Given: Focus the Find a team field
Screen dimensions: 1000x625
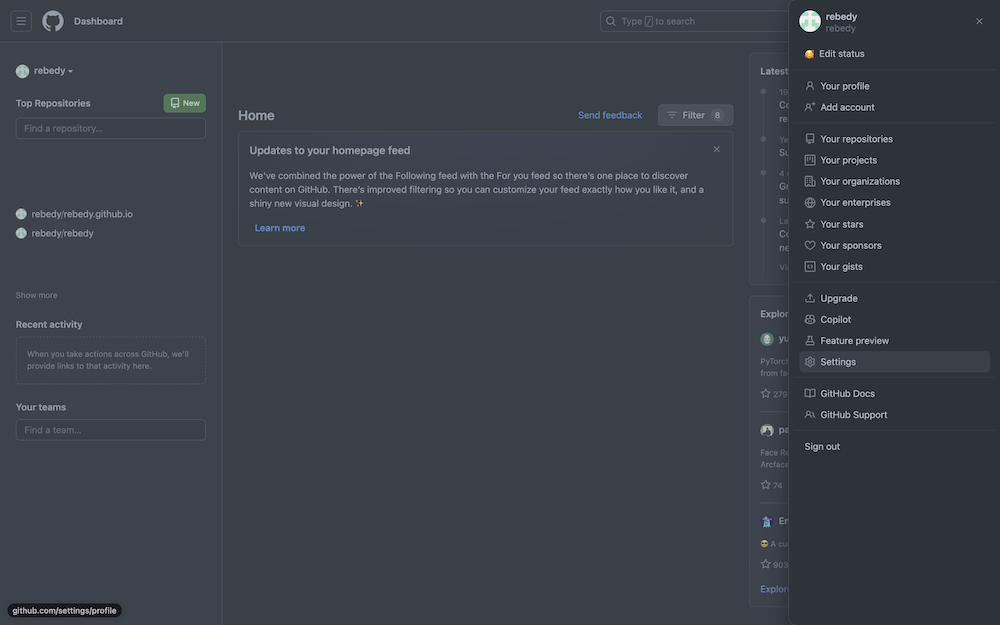Looking at the screenshot, I should click(111, 430).
